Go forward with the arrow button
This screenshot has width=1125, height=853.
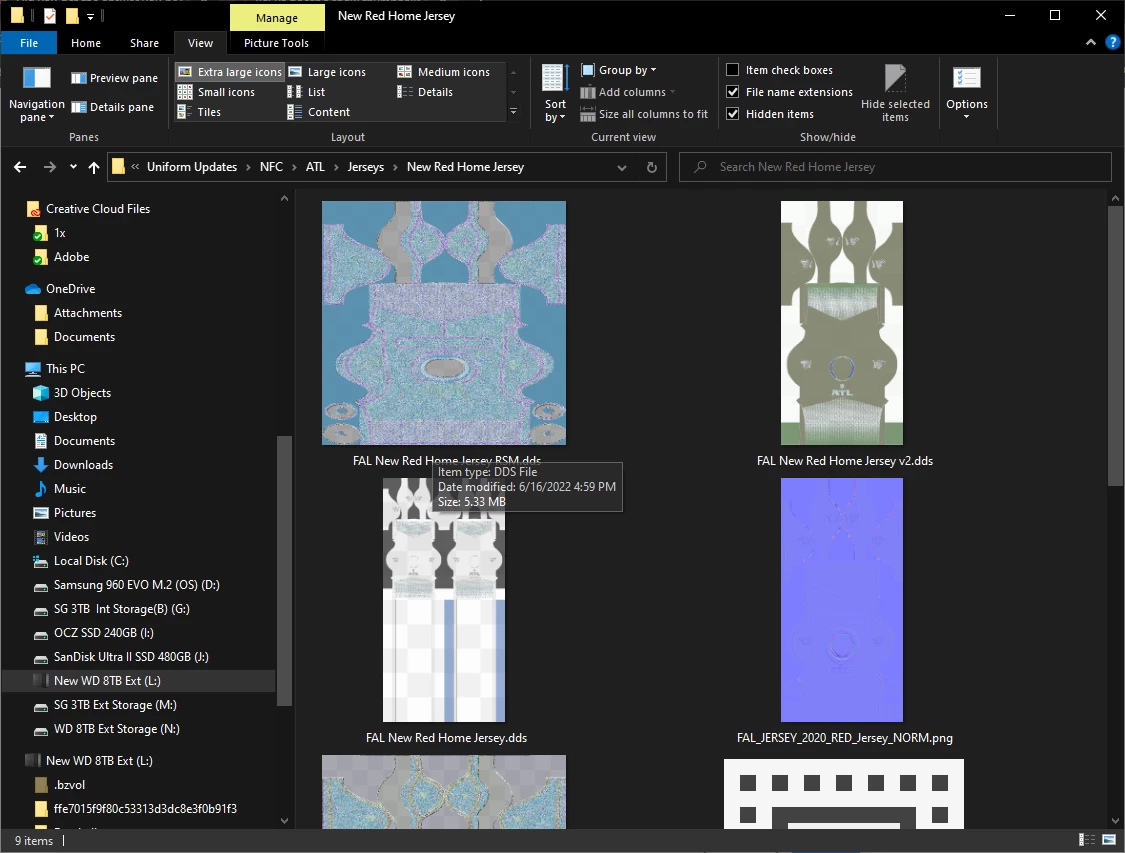[x=50, y=167]
